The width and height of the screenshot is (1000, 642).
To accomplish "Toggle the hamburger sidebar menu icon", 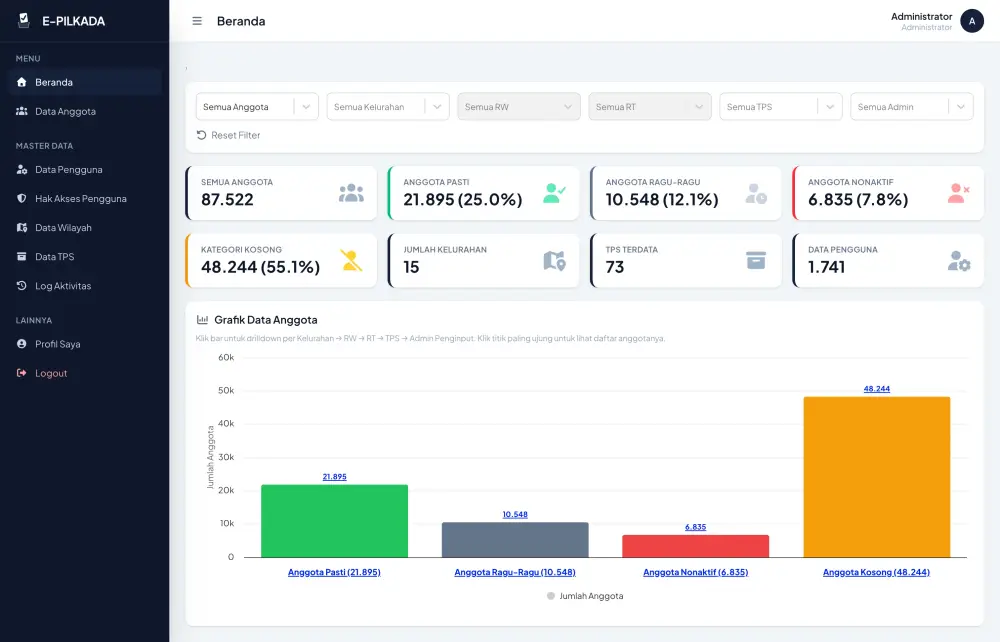I will 197,21.
